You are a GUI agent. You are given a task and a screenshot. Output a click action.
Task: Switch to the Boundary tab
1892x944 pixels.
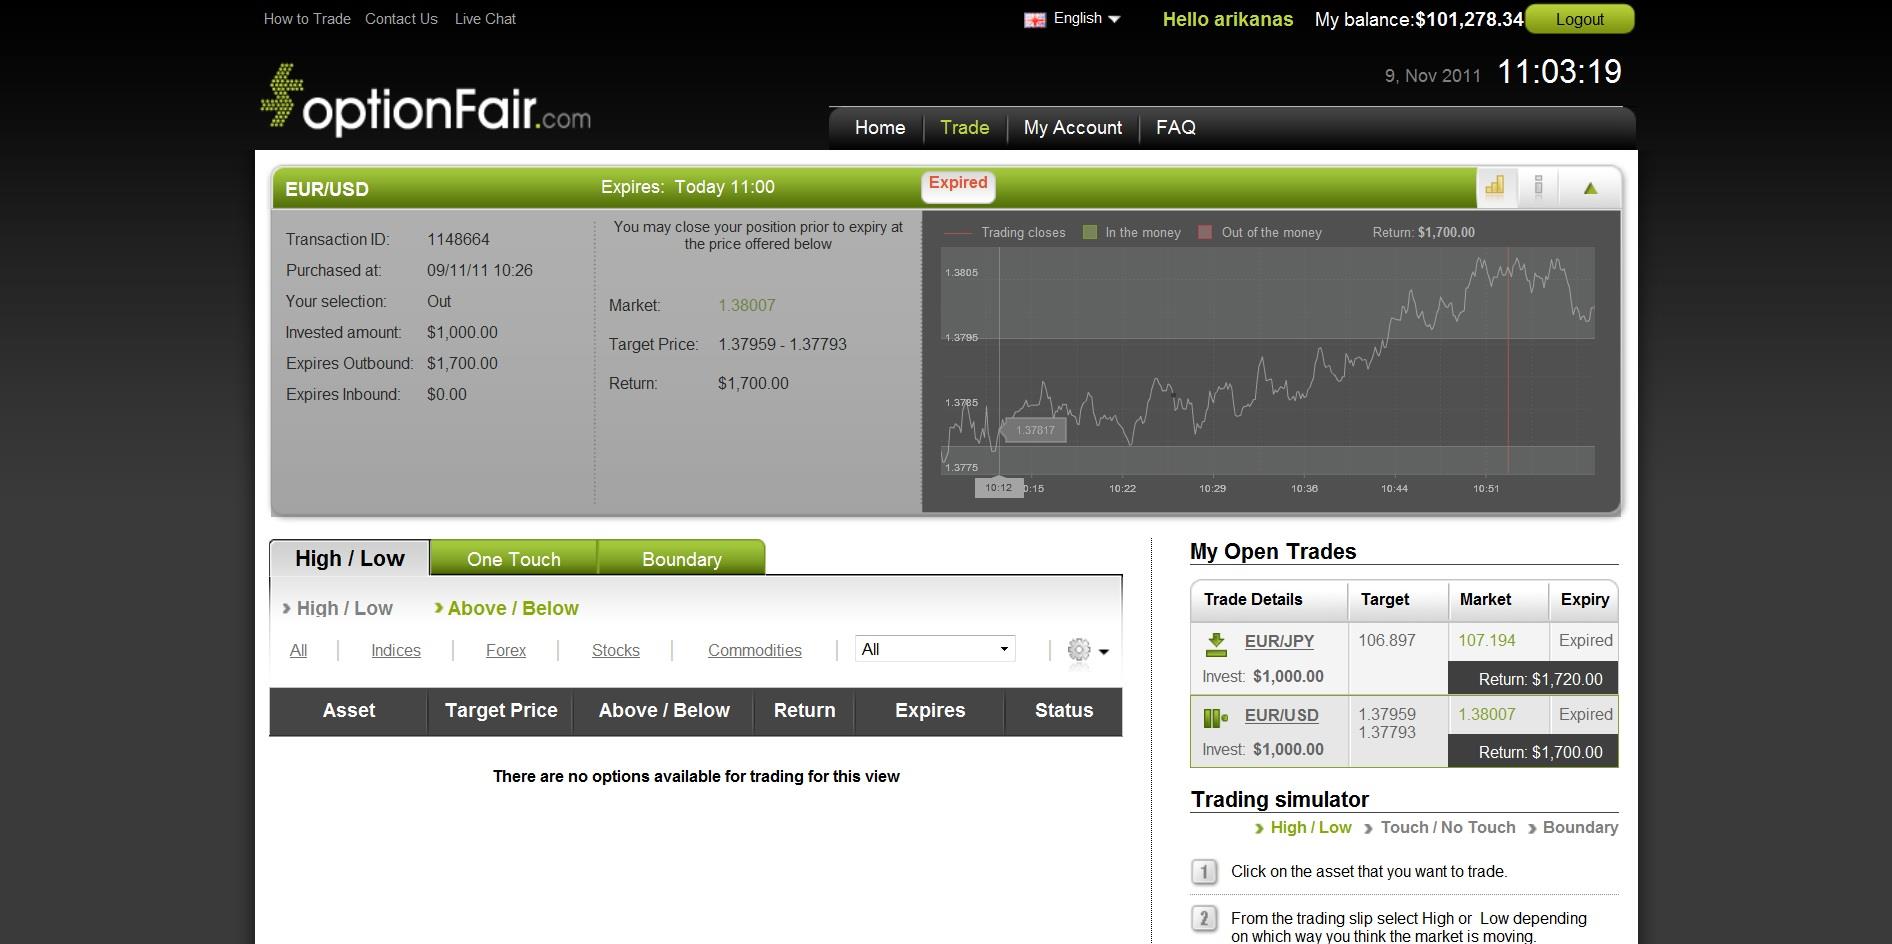pyautogui.click(x=681, y=559)
